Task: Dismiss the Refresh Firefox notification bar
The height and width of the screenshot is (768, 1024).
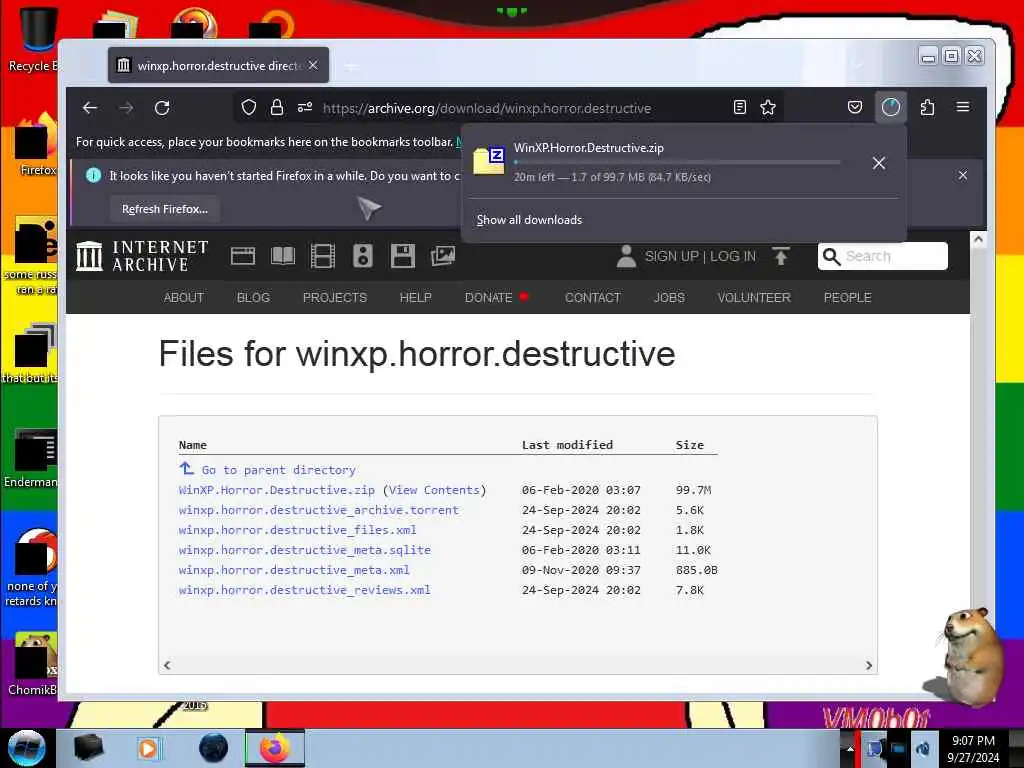Action: [x=963, y=175]
